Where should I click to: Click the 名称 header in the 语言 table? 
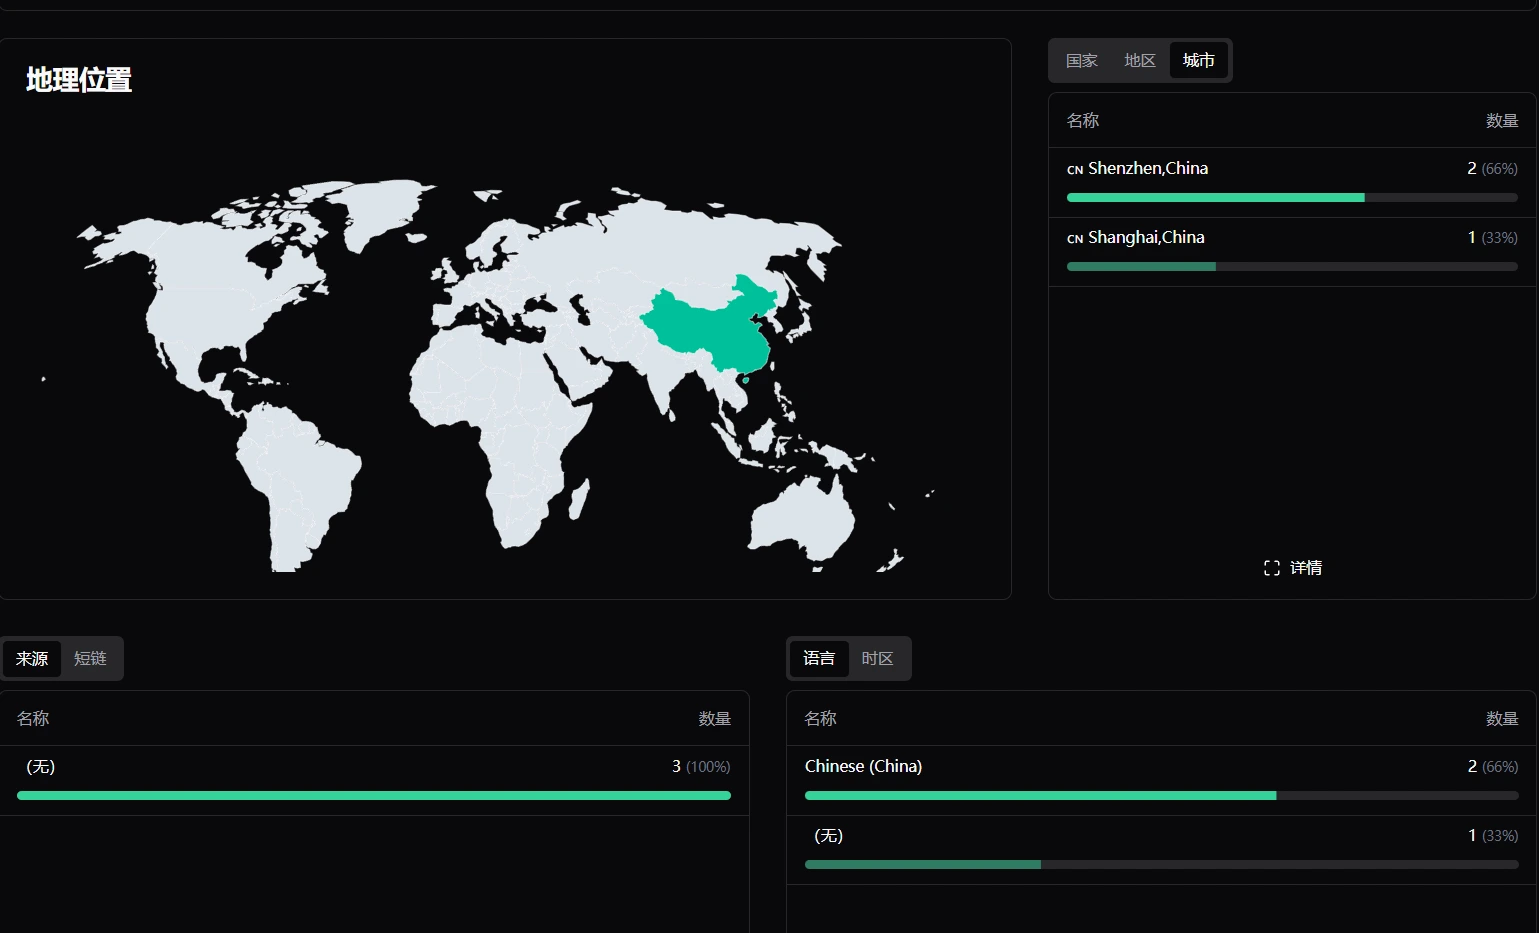[x=820, y=719]
